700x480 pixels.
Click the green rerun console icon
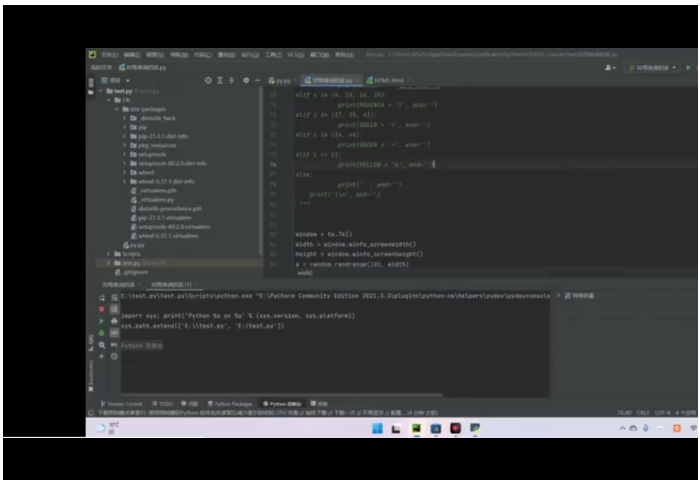101,297
